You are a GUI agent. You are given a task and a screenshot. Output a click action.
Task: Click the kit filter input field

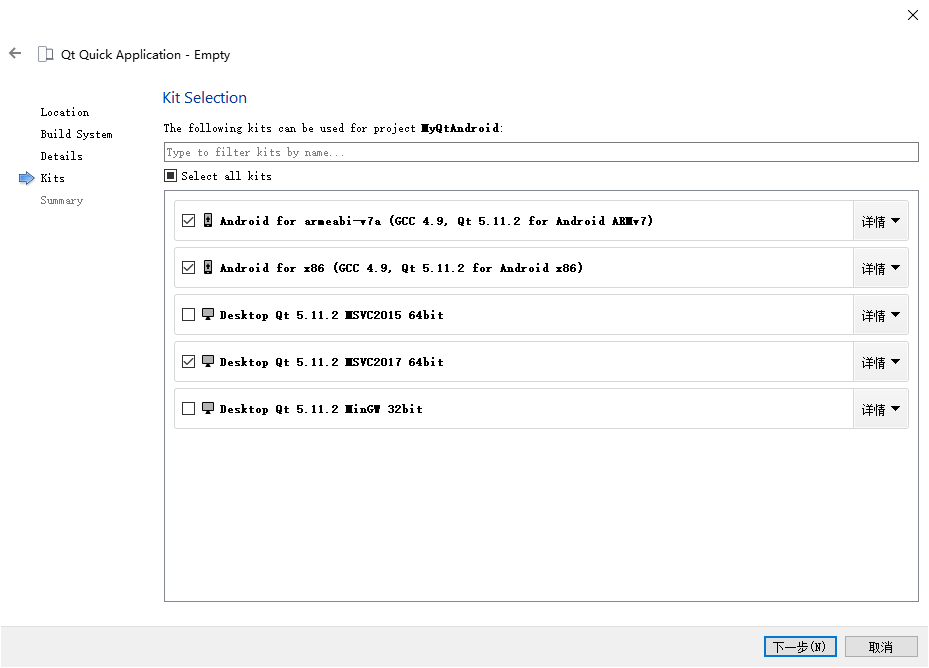coord(540,152)
